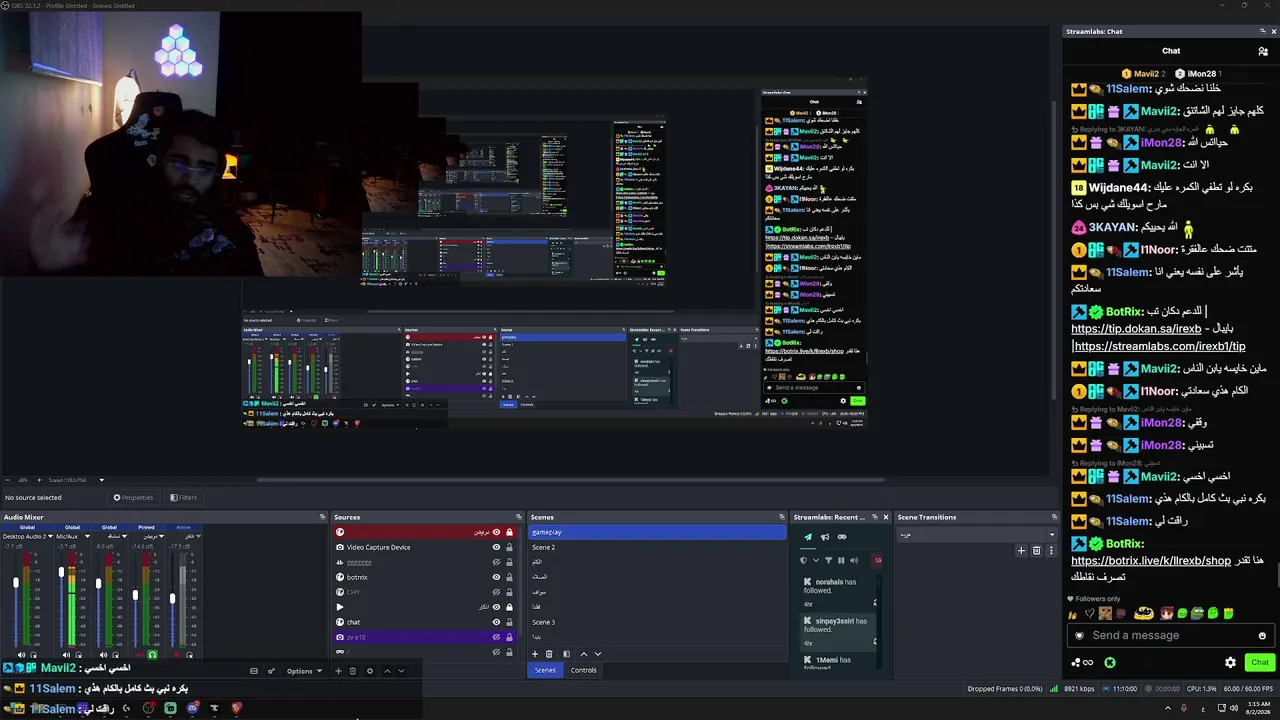
Task: Move scene up with the Scenes up arrow
Action: (x=584, y=654)
